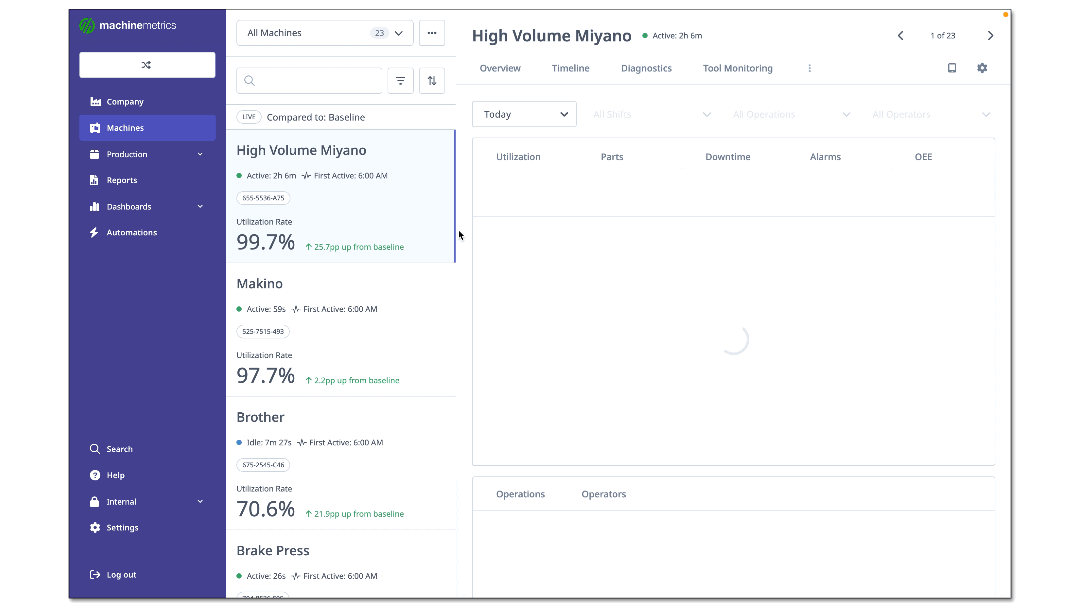This screenshot has height=608, width=1080.
Task: Open the Help link
Action: coord(147,475)
